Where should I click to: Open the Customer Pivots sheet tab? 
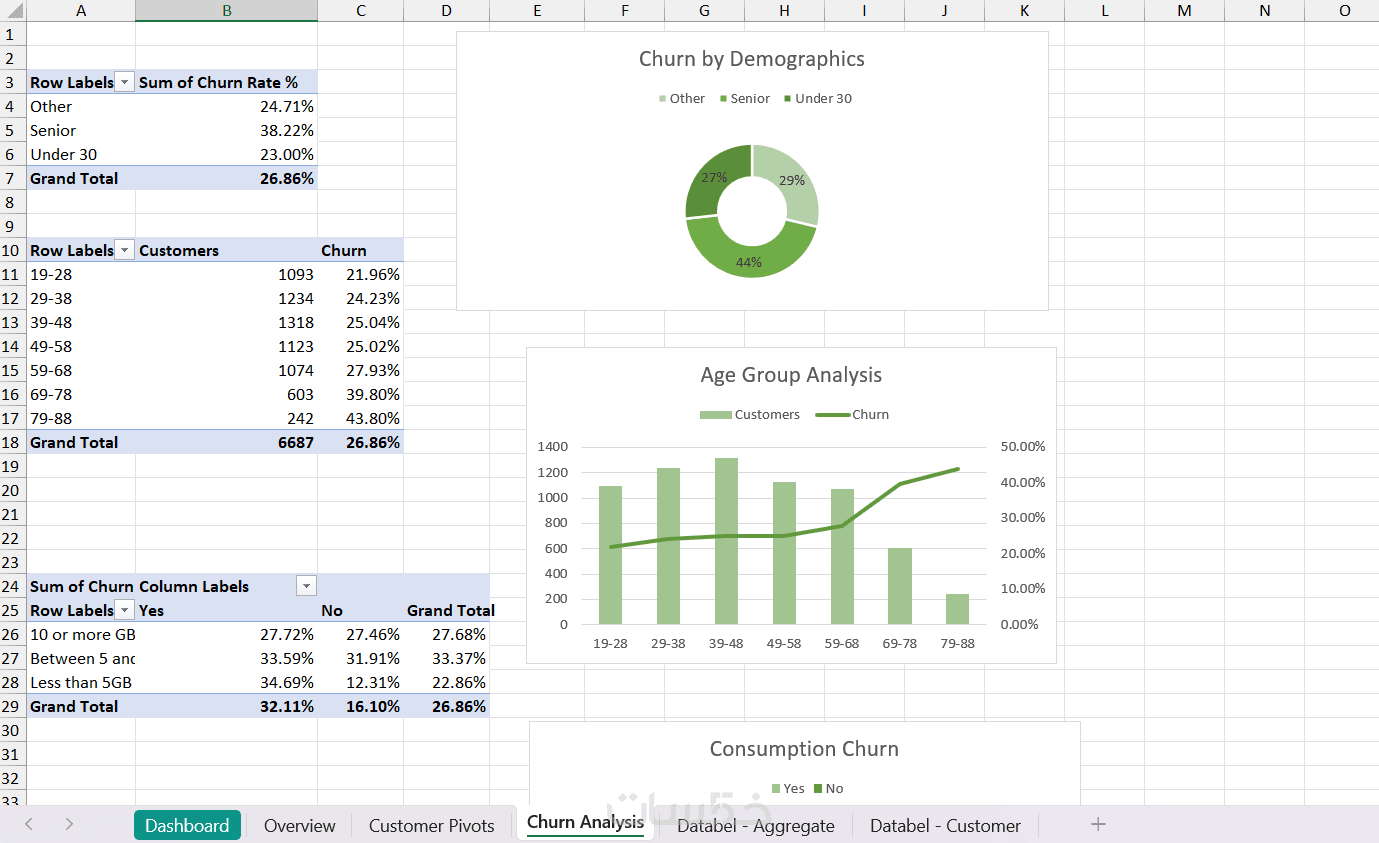tap(431, 825)
